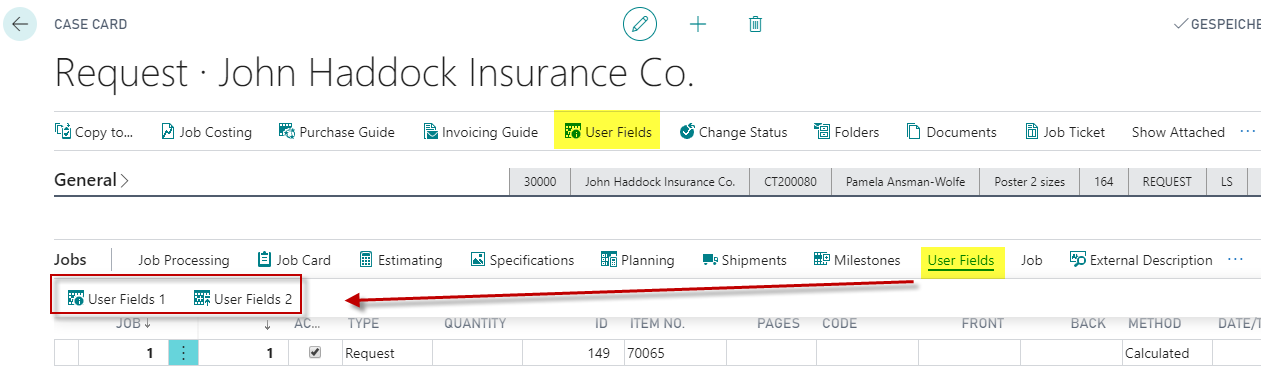
Task: Open the Copy to... action
Action: (x=93, y=132)
